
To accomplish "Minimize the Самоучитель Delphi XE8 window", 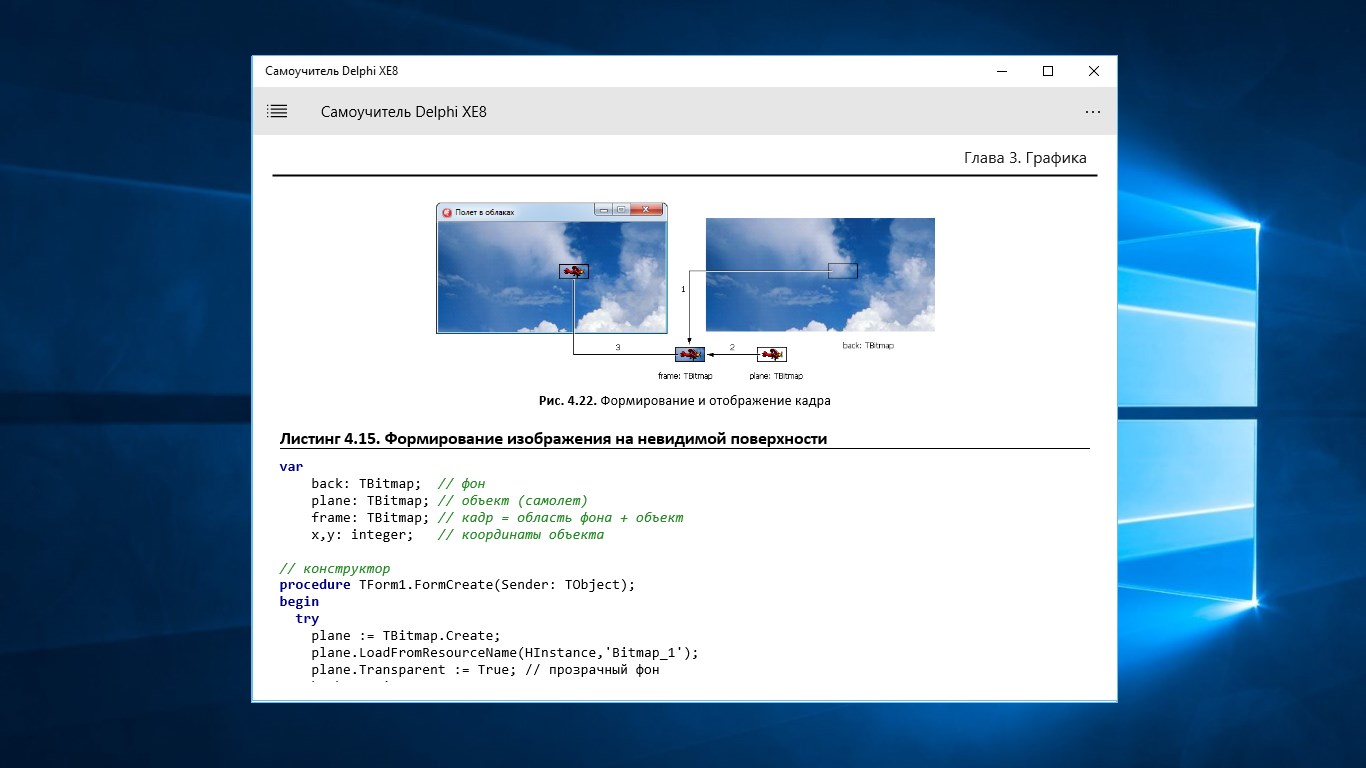I will (x=1002, y=71).
